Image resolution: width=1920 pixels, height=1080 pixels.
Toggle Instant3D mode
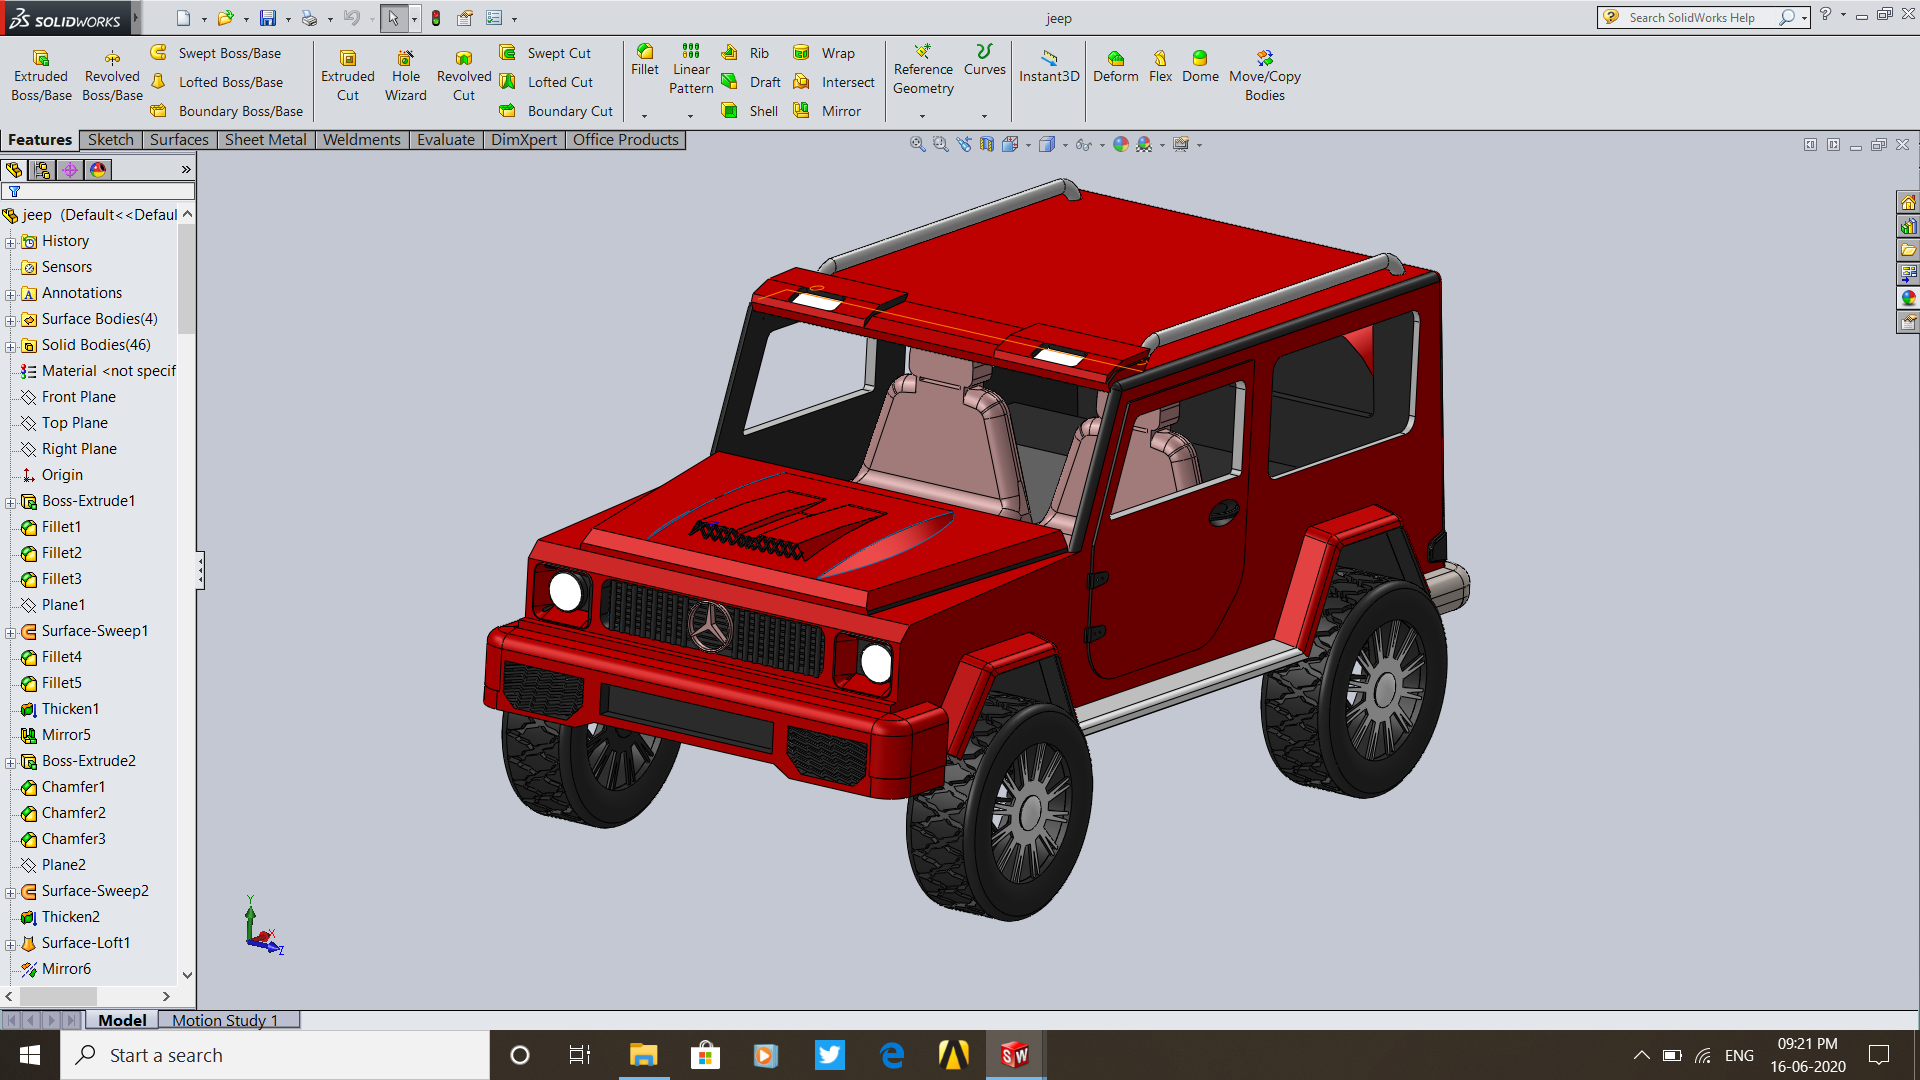point(1049,67)
